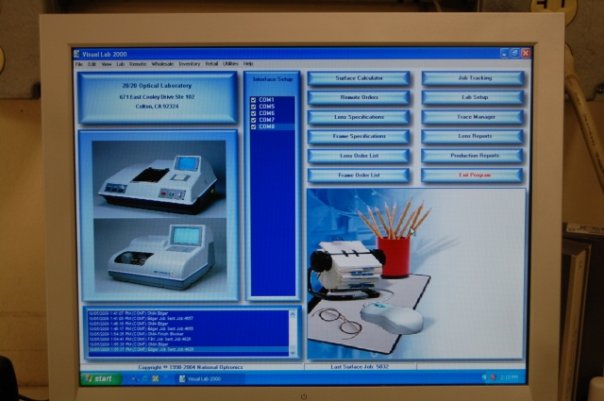Click the desk and Rolodex image
Screen dimensions: 604x401
416,274
